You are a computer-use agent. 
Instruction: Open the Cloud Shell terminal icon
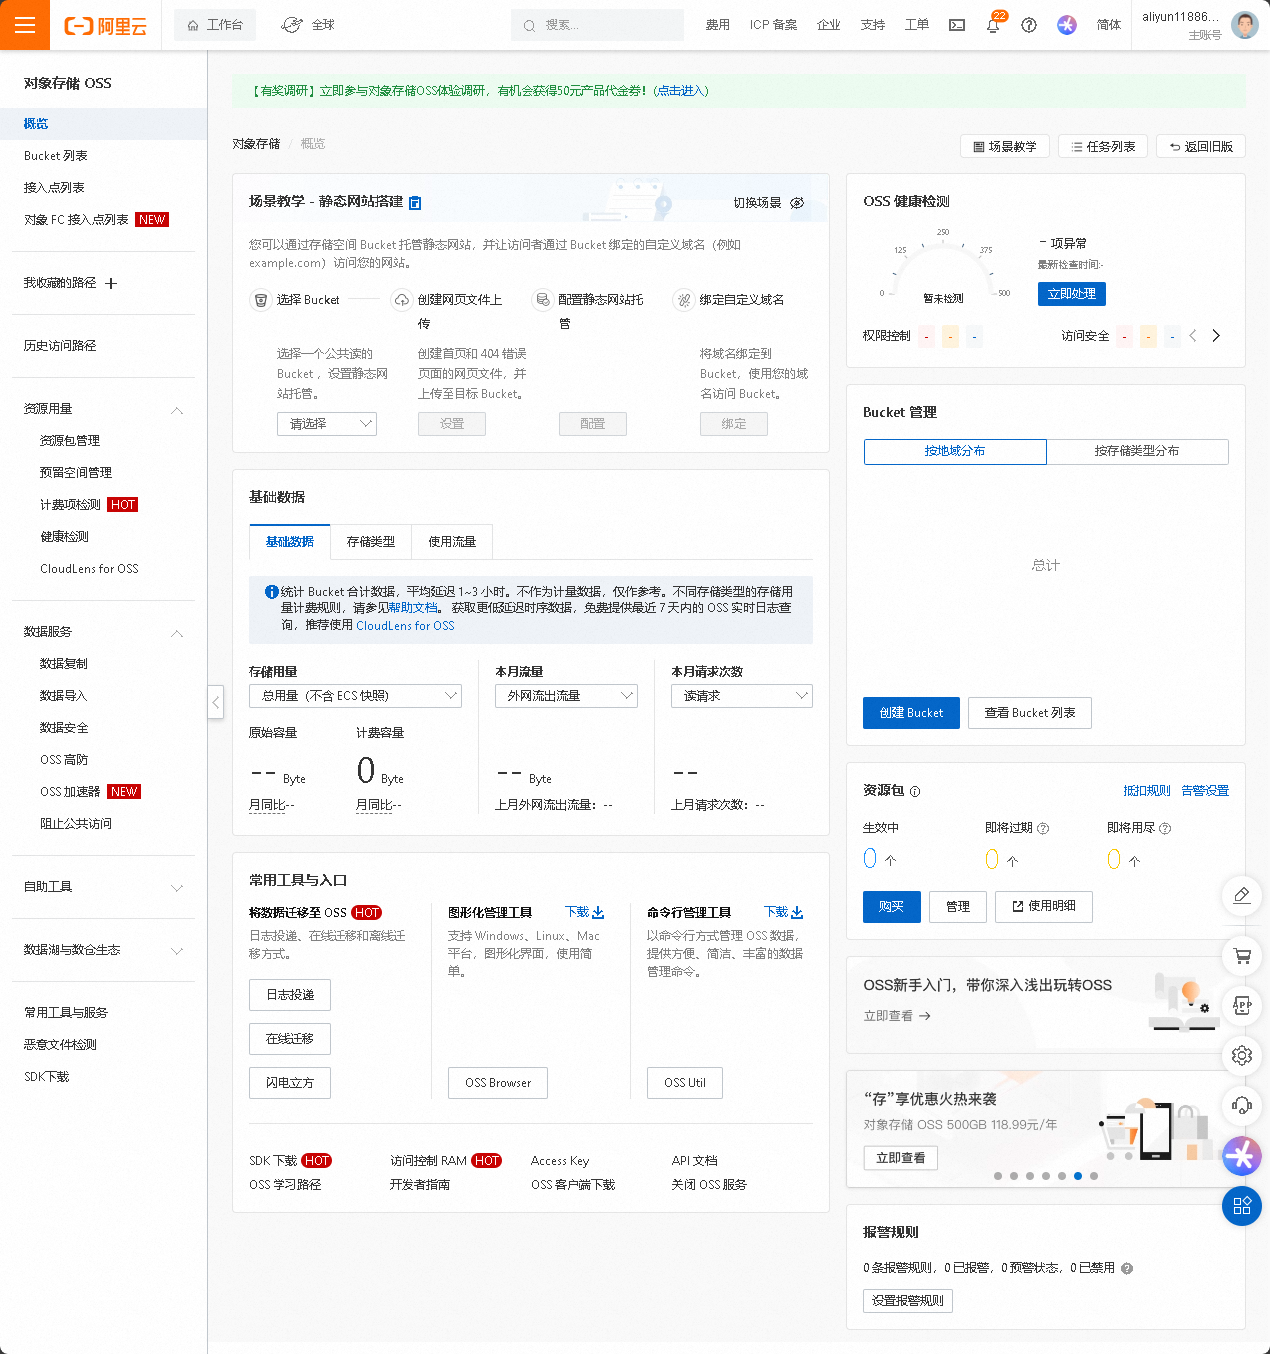pyautogui.click(x=957, y=25)
